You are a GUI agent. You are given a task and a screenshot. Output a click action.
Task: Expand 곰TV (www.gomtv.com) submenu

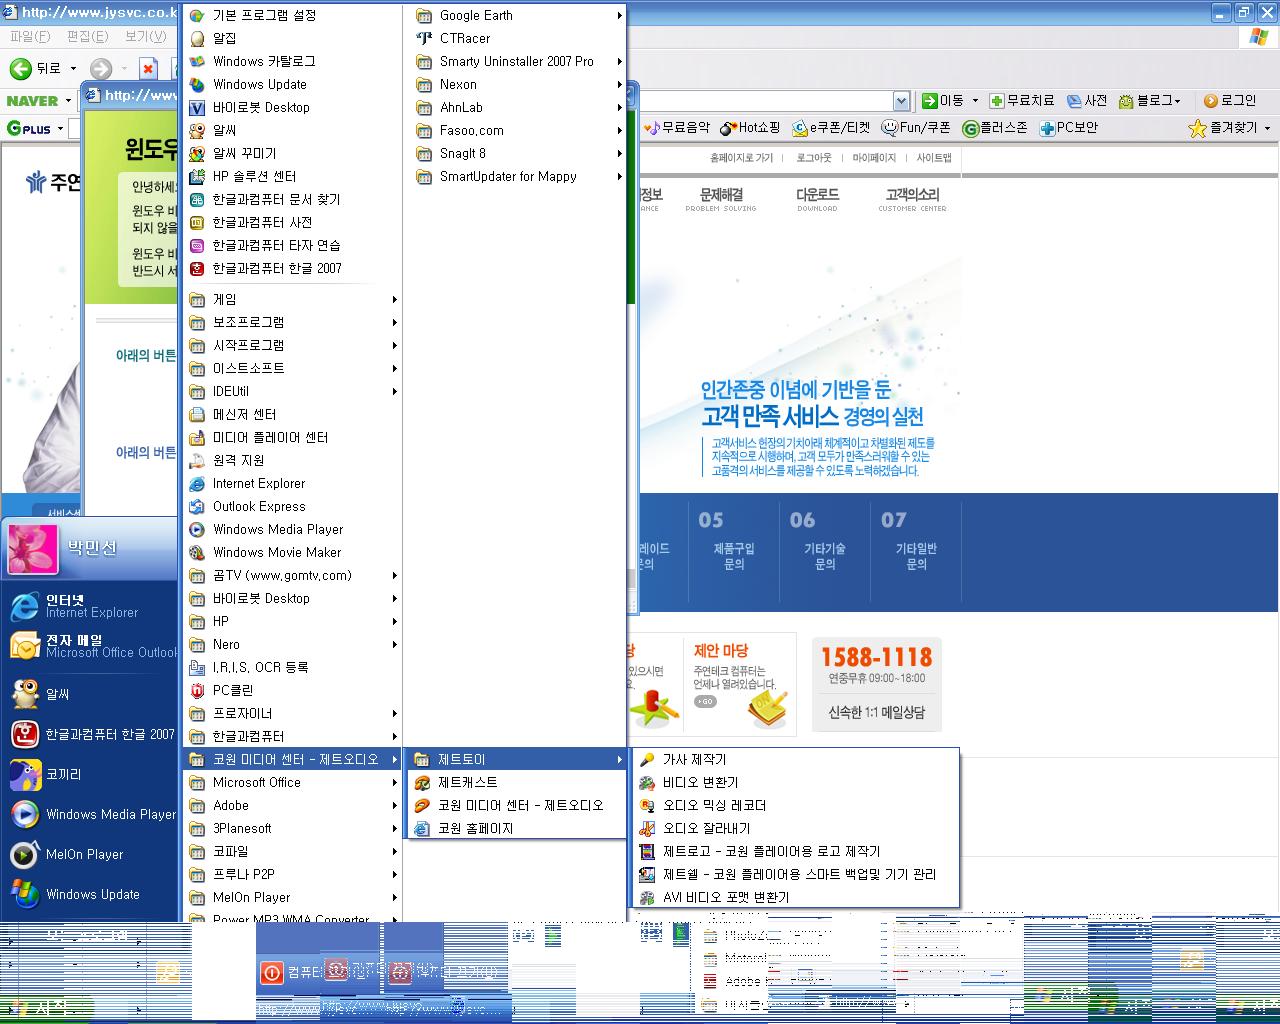pyautogui.click(x=292, y=575)
